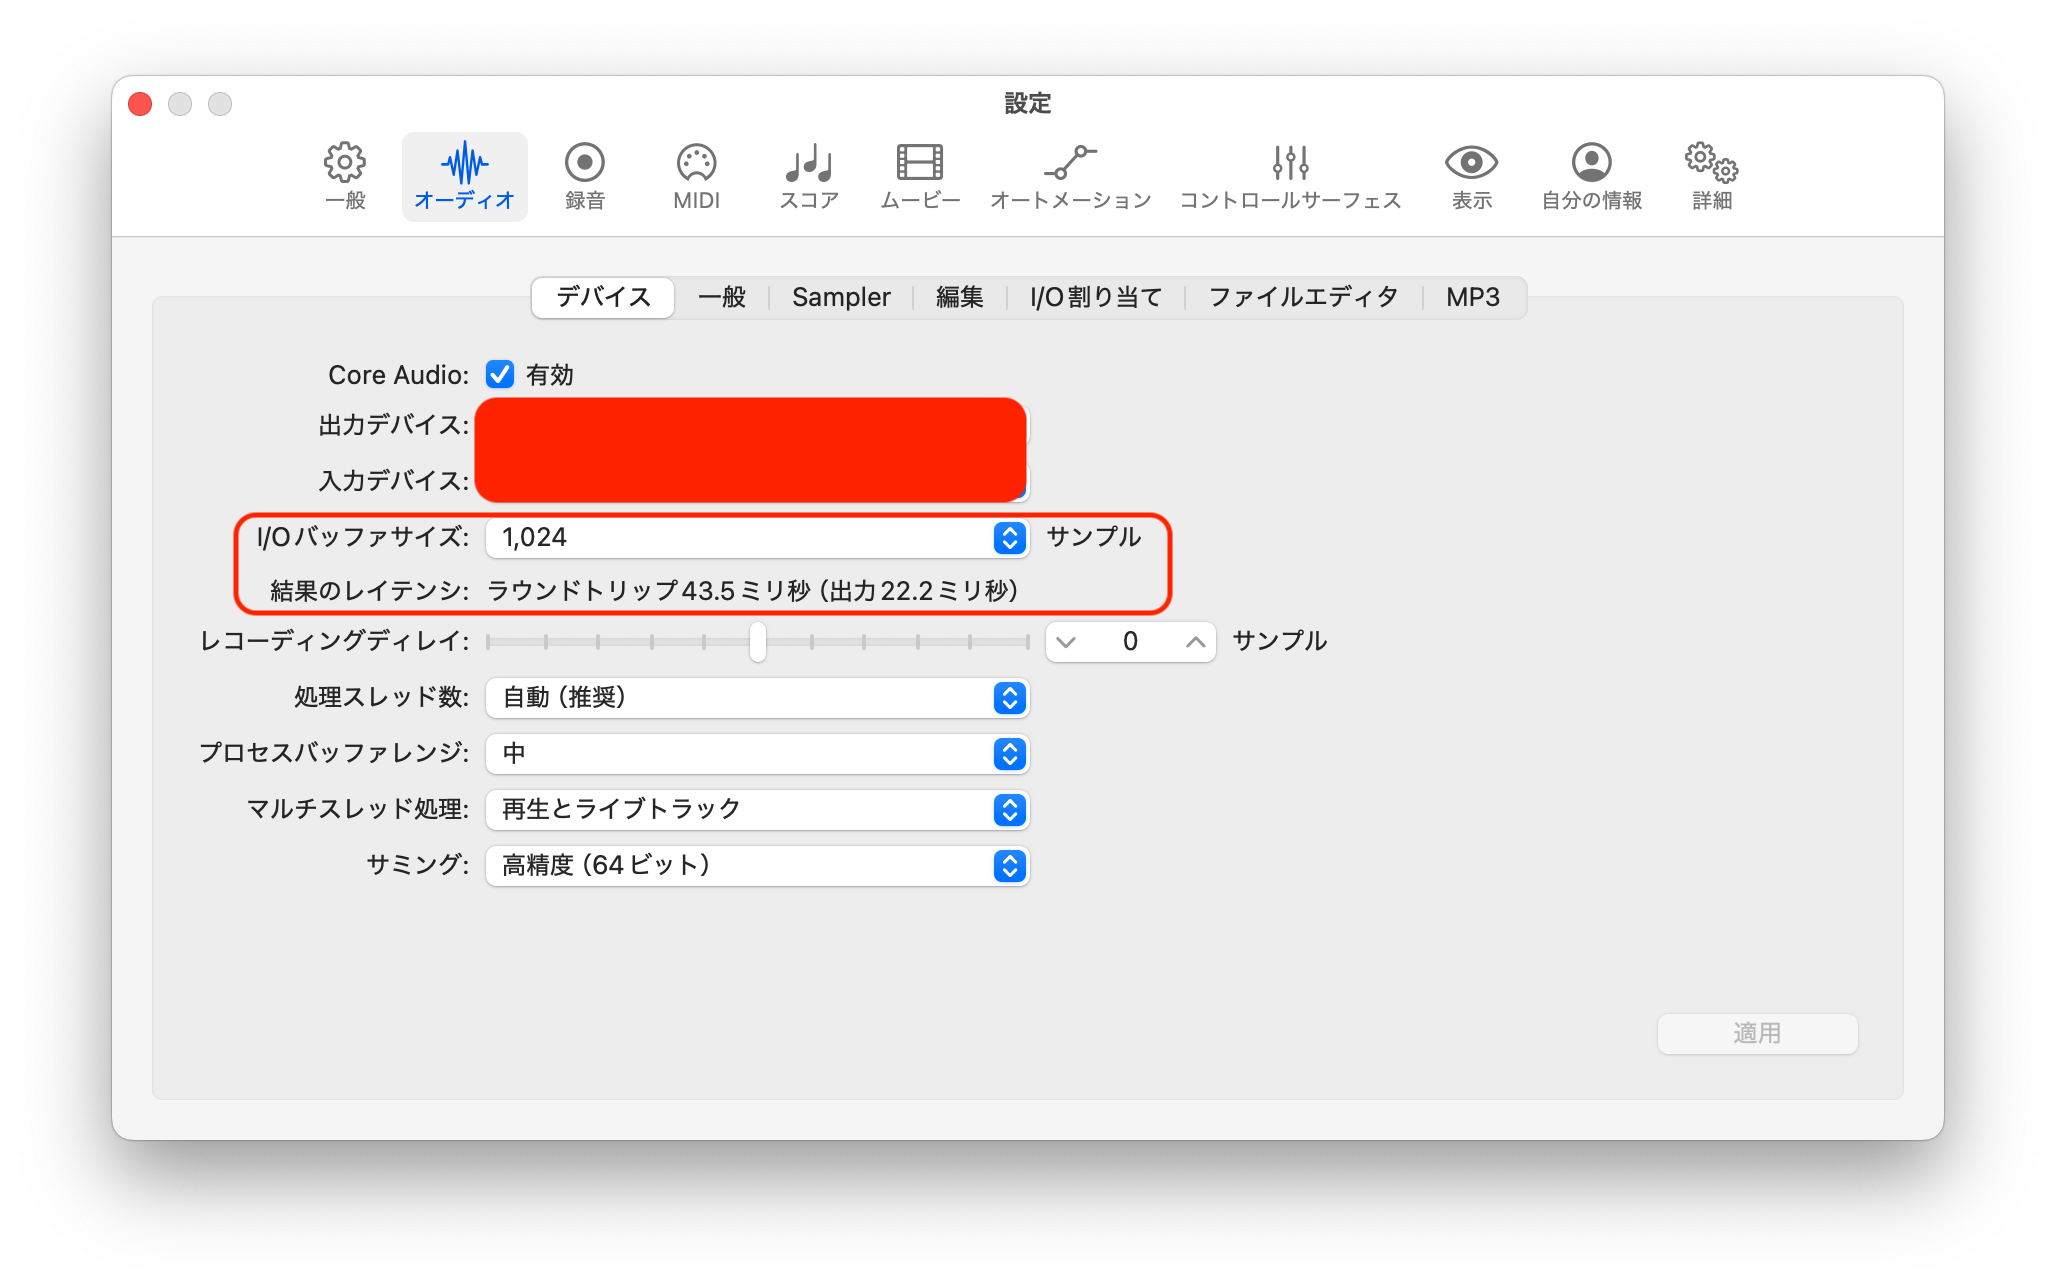The width and height of the screenshot is (2056, 1288).
Task: Click the レコーディングディレイ slider handle
Action: (x=758, y=642)
